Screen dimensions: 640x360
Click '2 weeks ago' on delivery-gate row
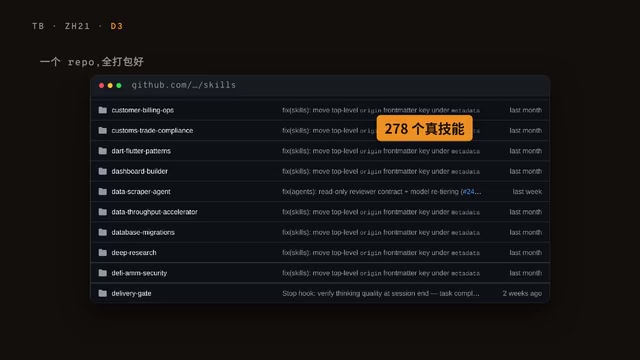pos(522,293)
